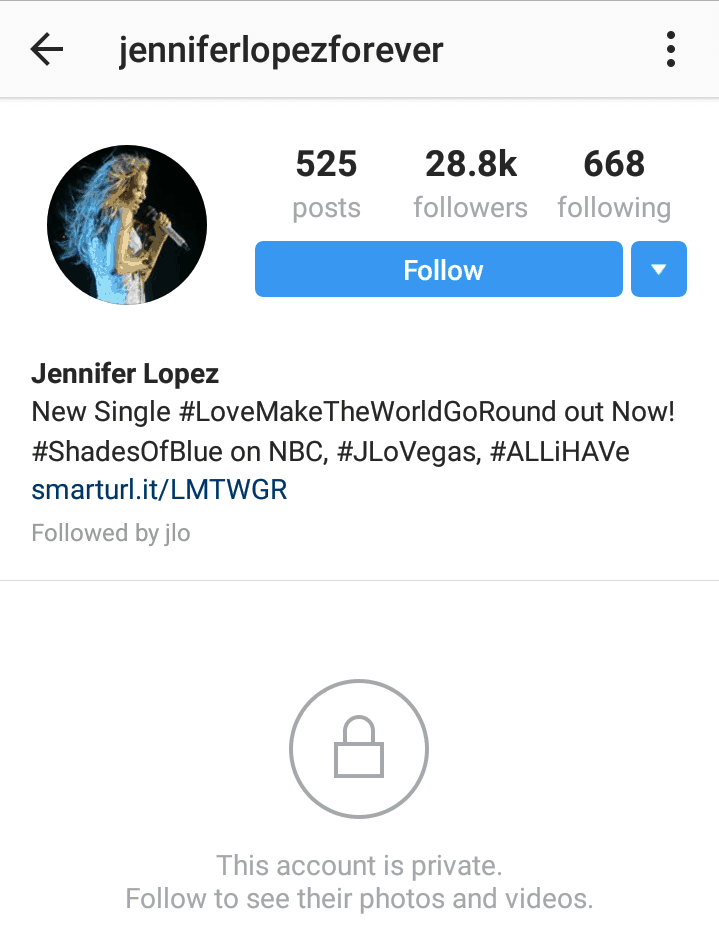Tap the back arrow icon
The image size is (719, 939).
pos(47,49)
